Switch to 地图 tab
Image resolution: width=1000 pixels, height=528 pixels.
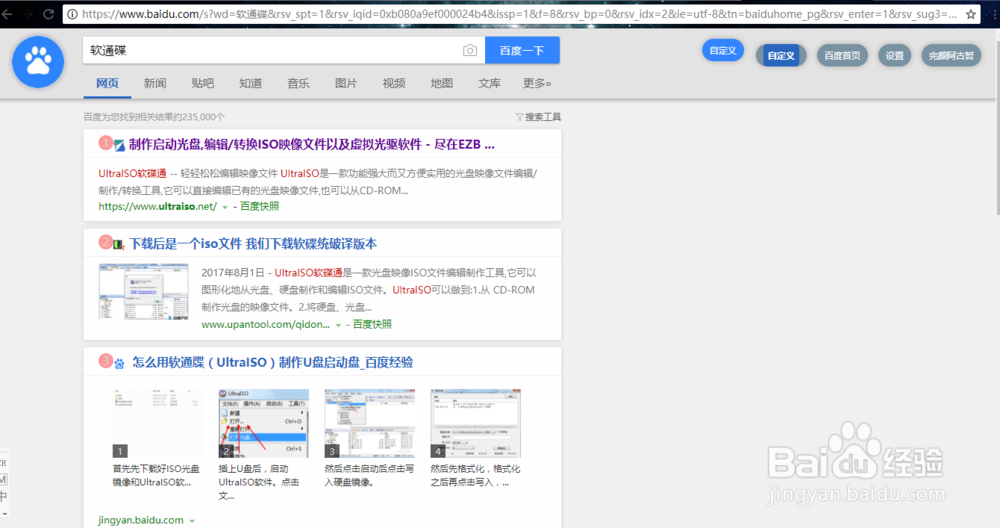tap(442, 84)
